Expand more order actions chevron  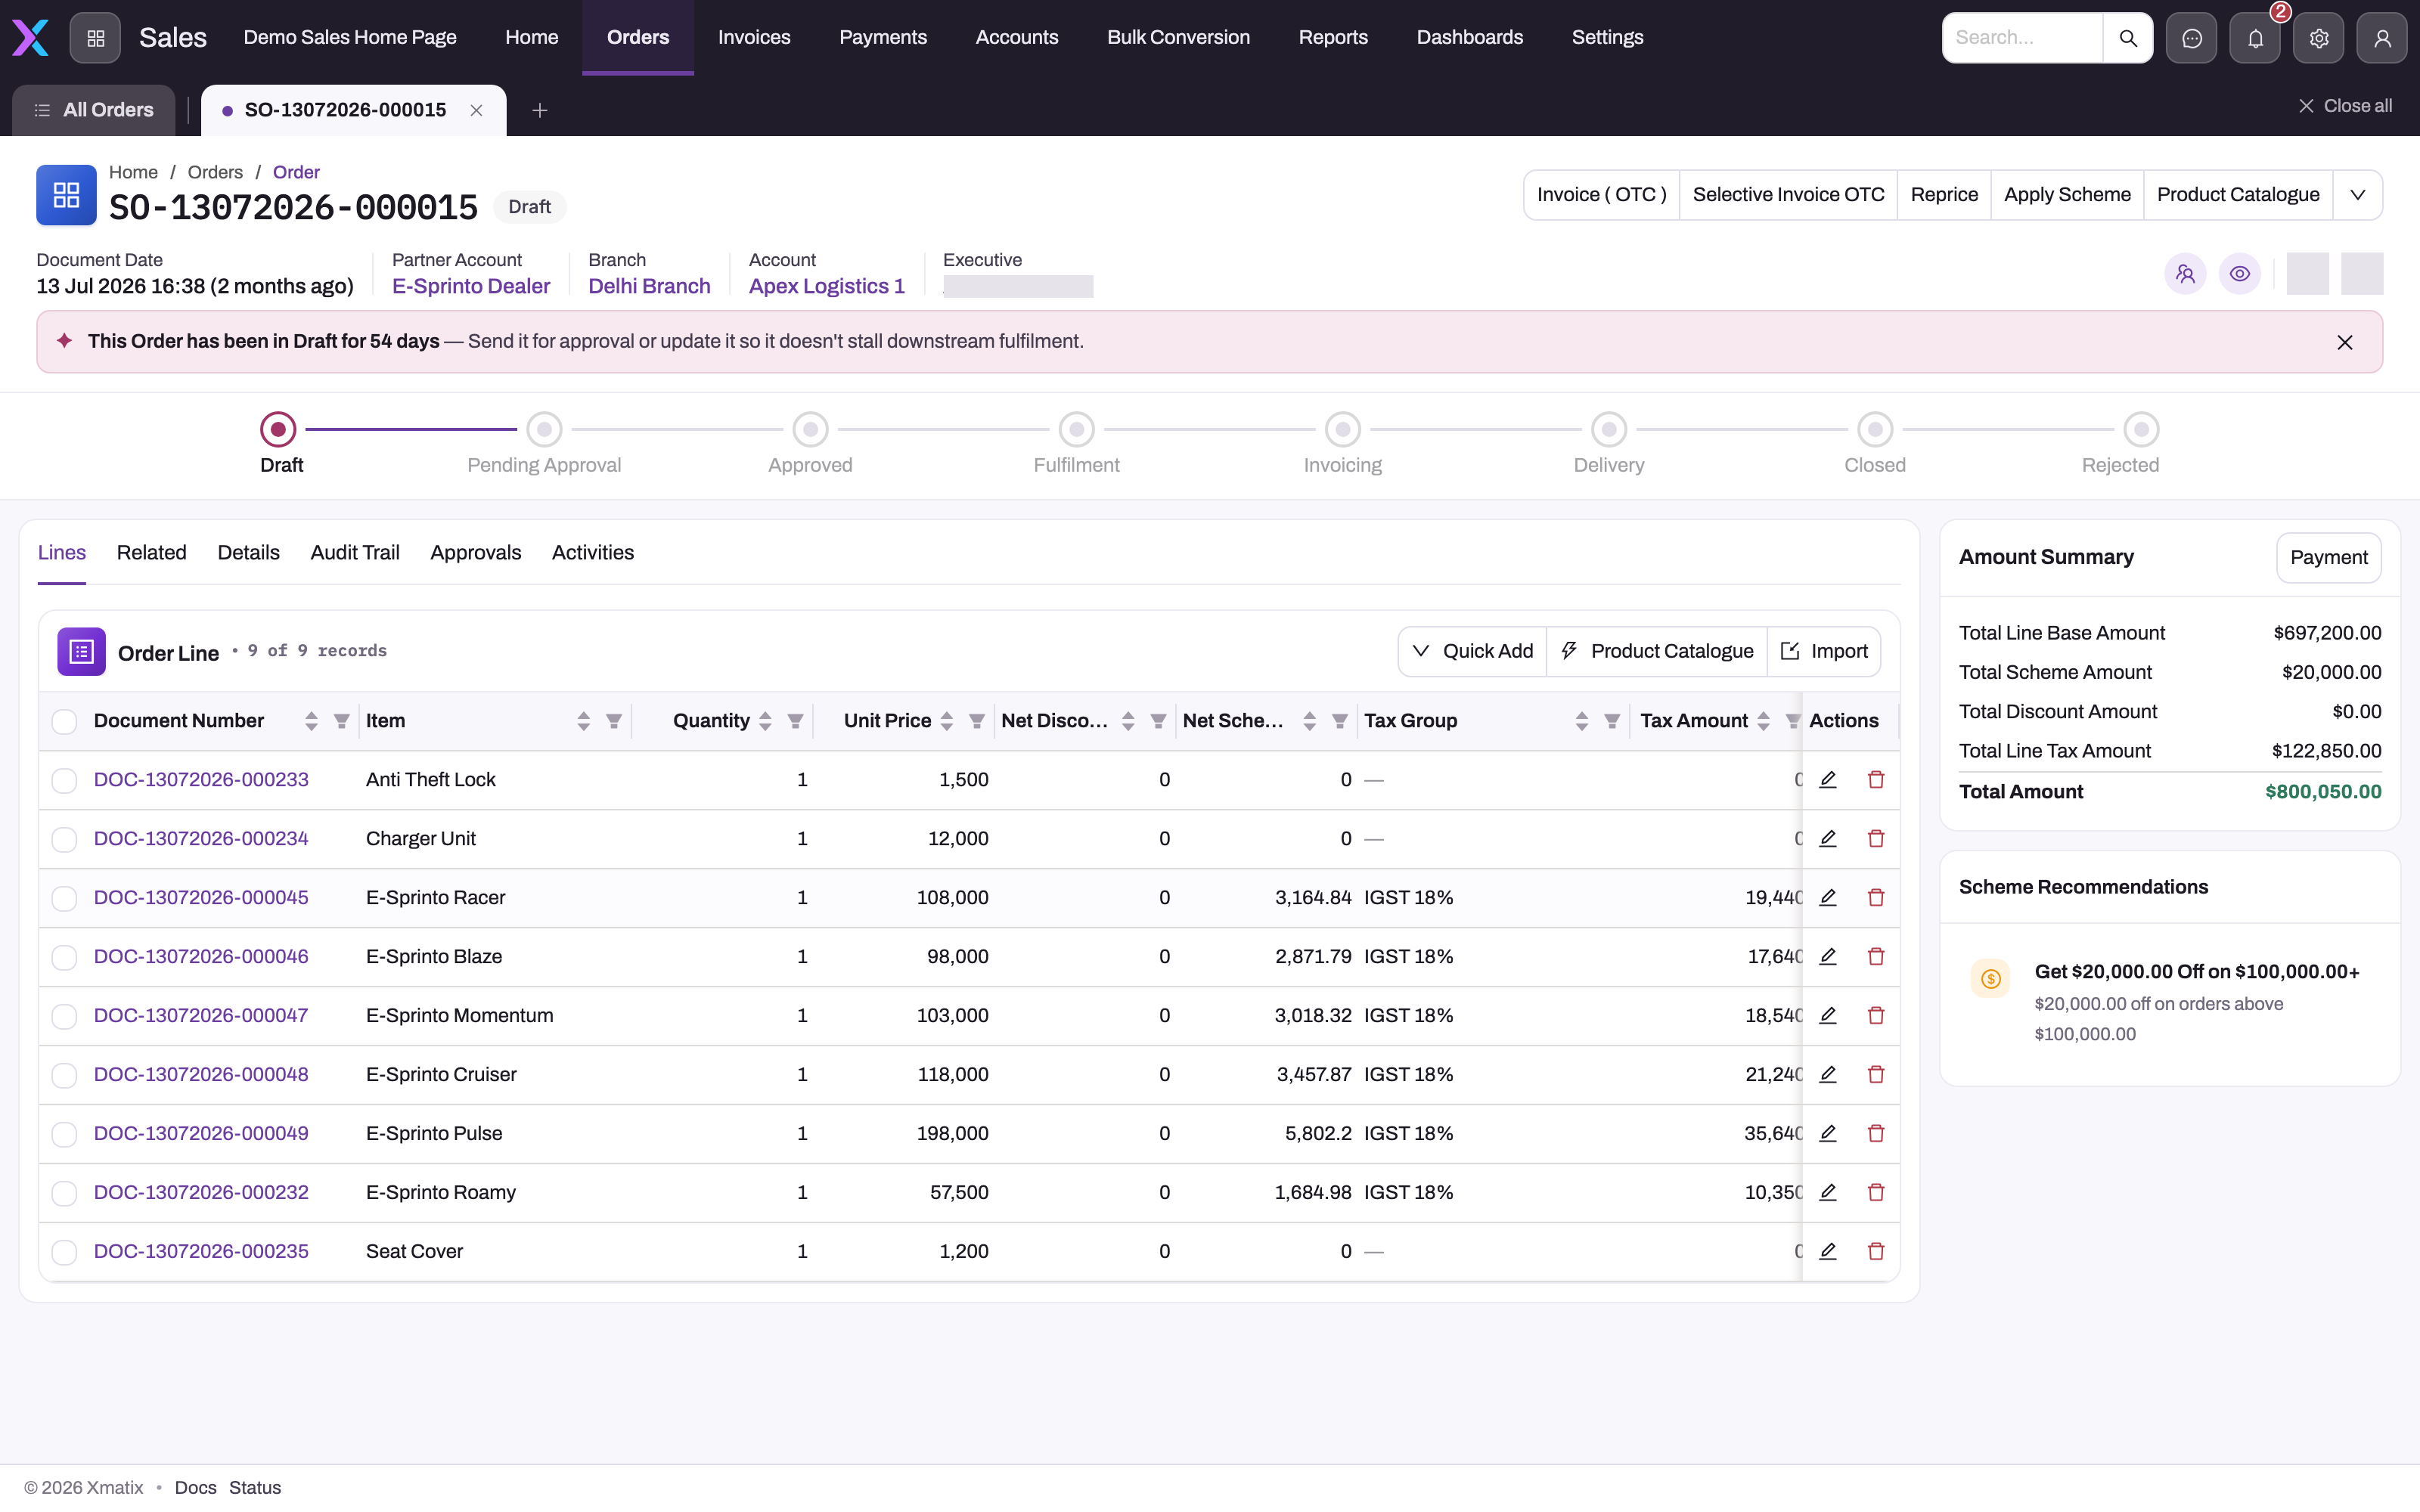click(2357, 195)
